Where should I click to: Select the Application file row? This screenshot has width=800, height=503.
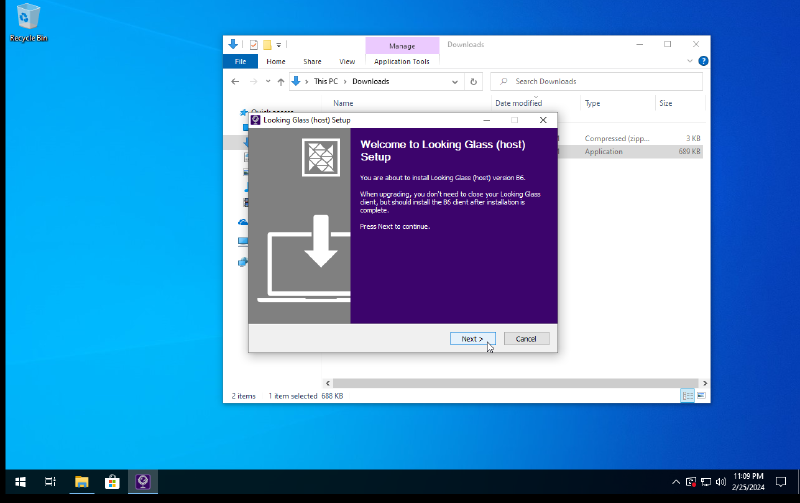click(631, 152)
